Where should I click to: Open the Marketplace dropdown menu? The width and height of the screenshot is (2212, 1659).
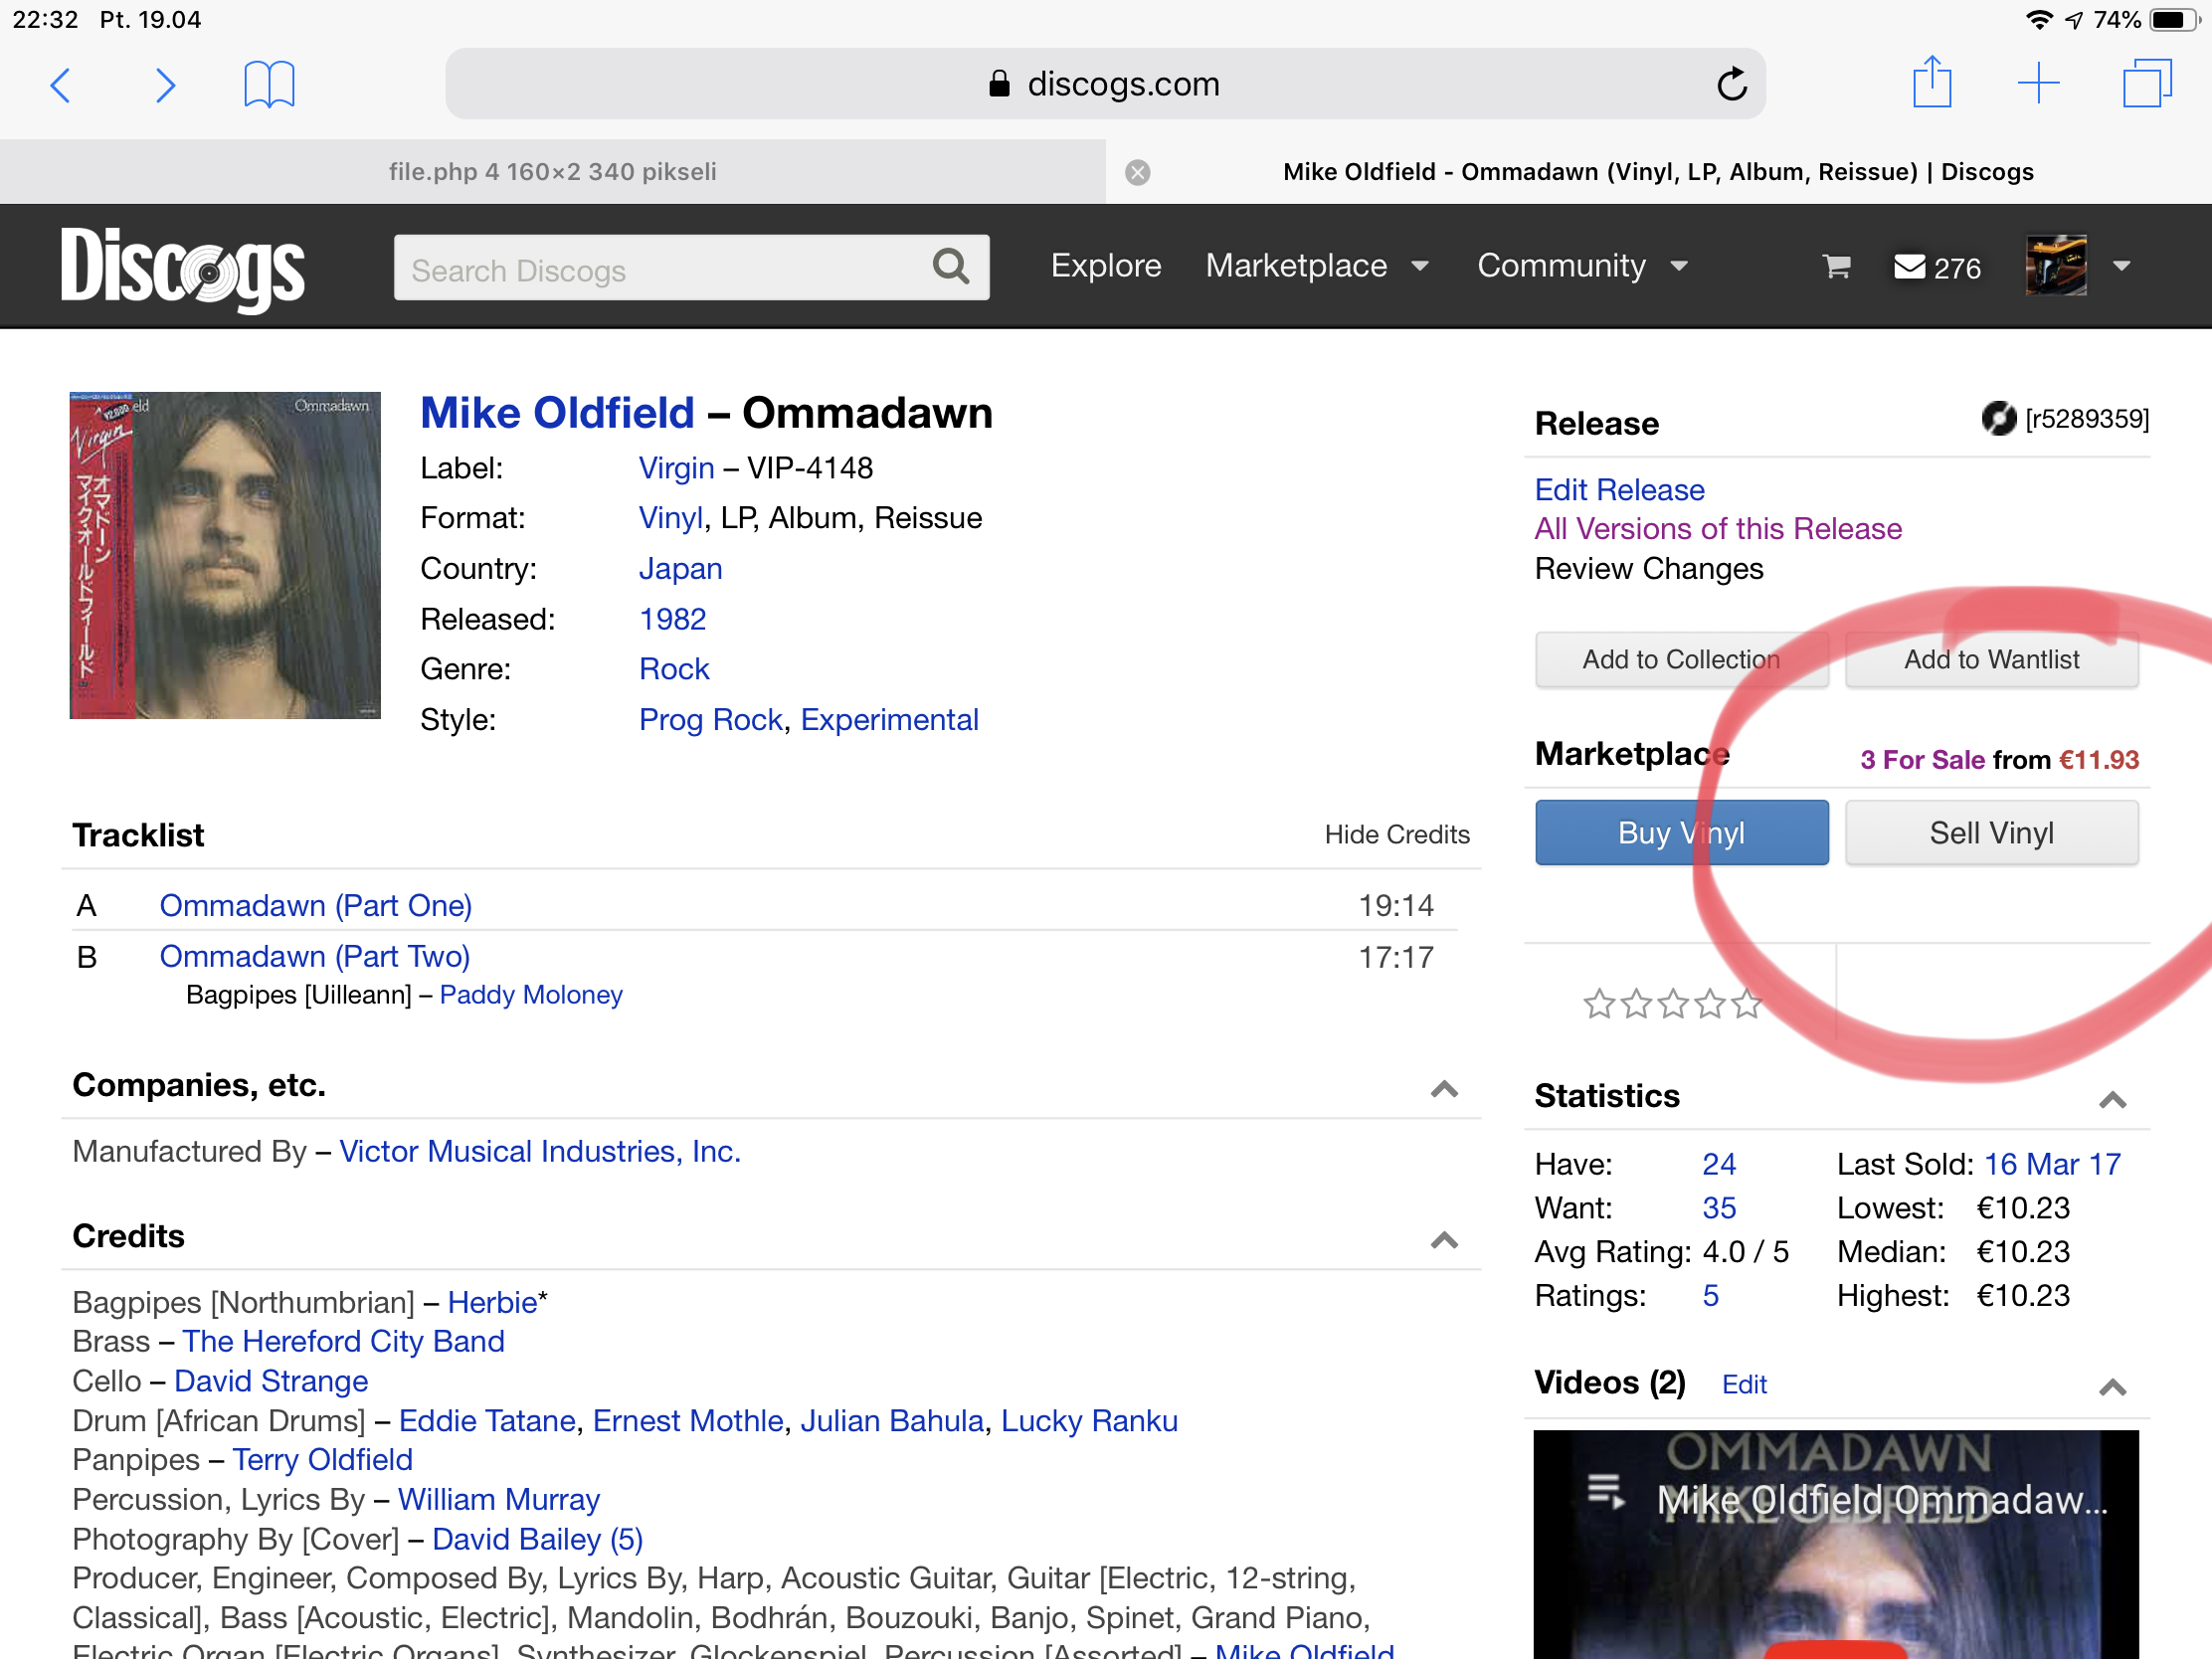(x=1316, y=266)
